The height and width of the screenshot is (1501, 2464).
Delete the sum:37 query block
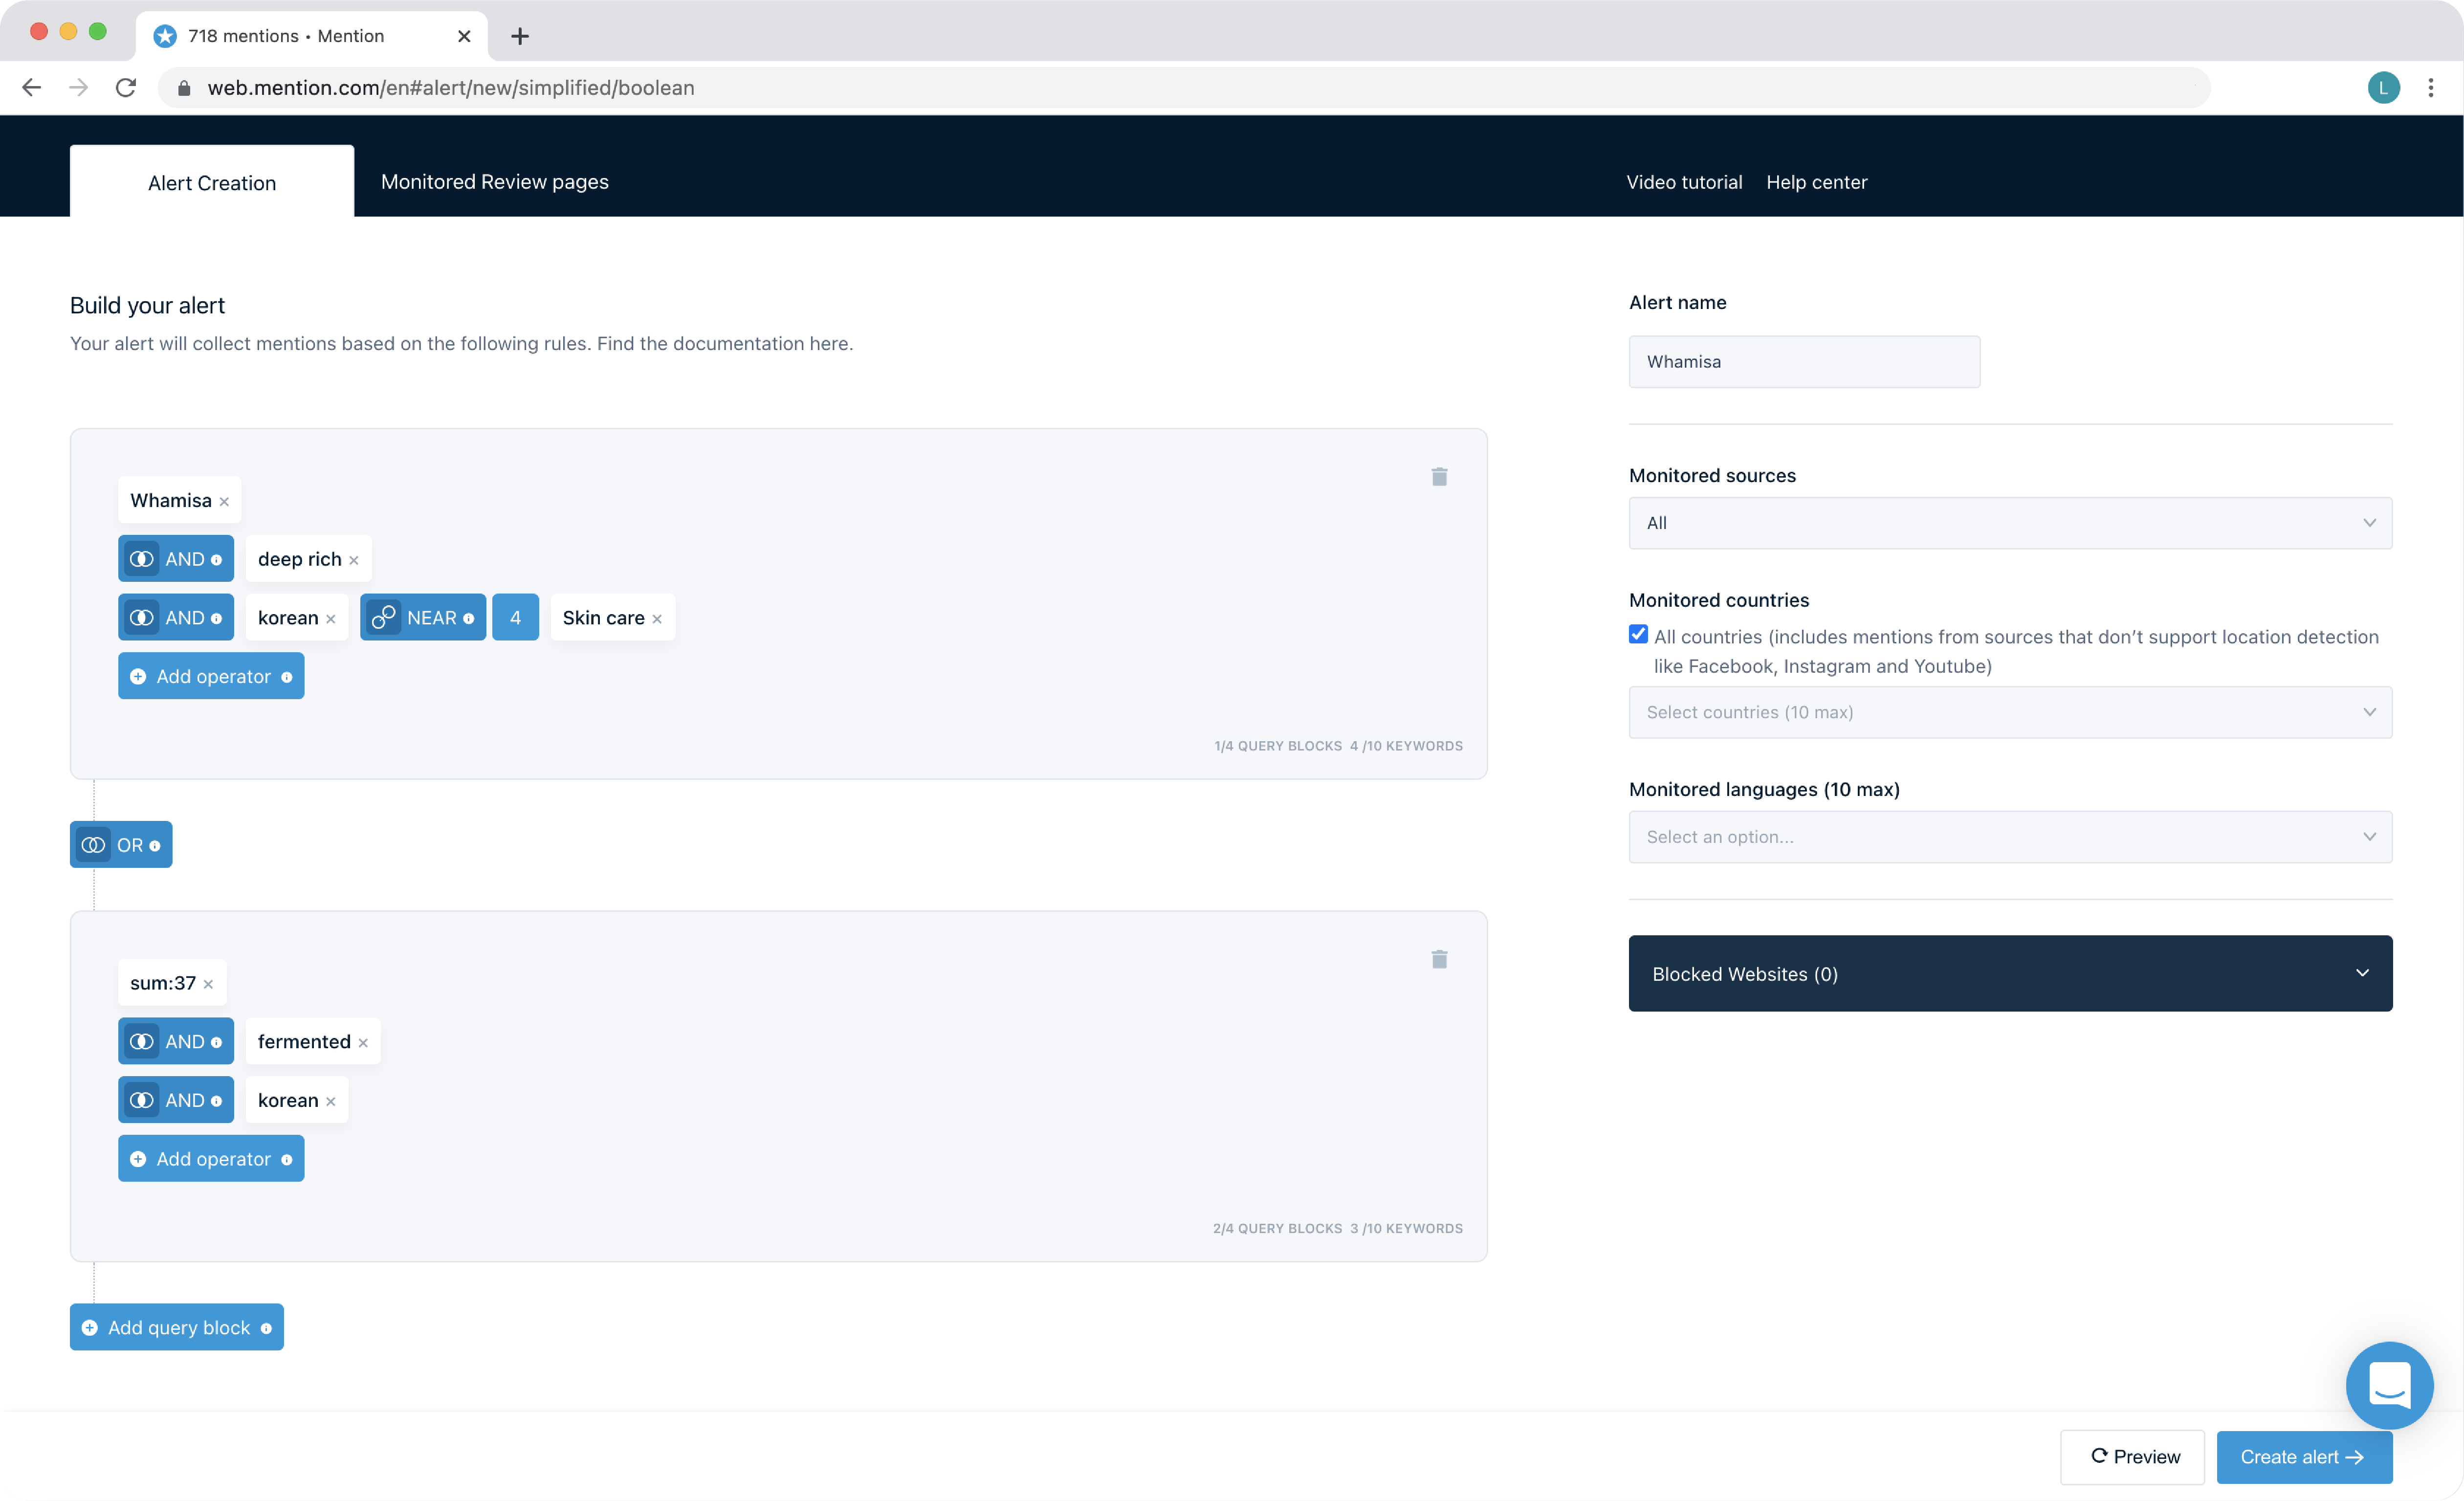pyautogui.click(x=1440, y=959)
